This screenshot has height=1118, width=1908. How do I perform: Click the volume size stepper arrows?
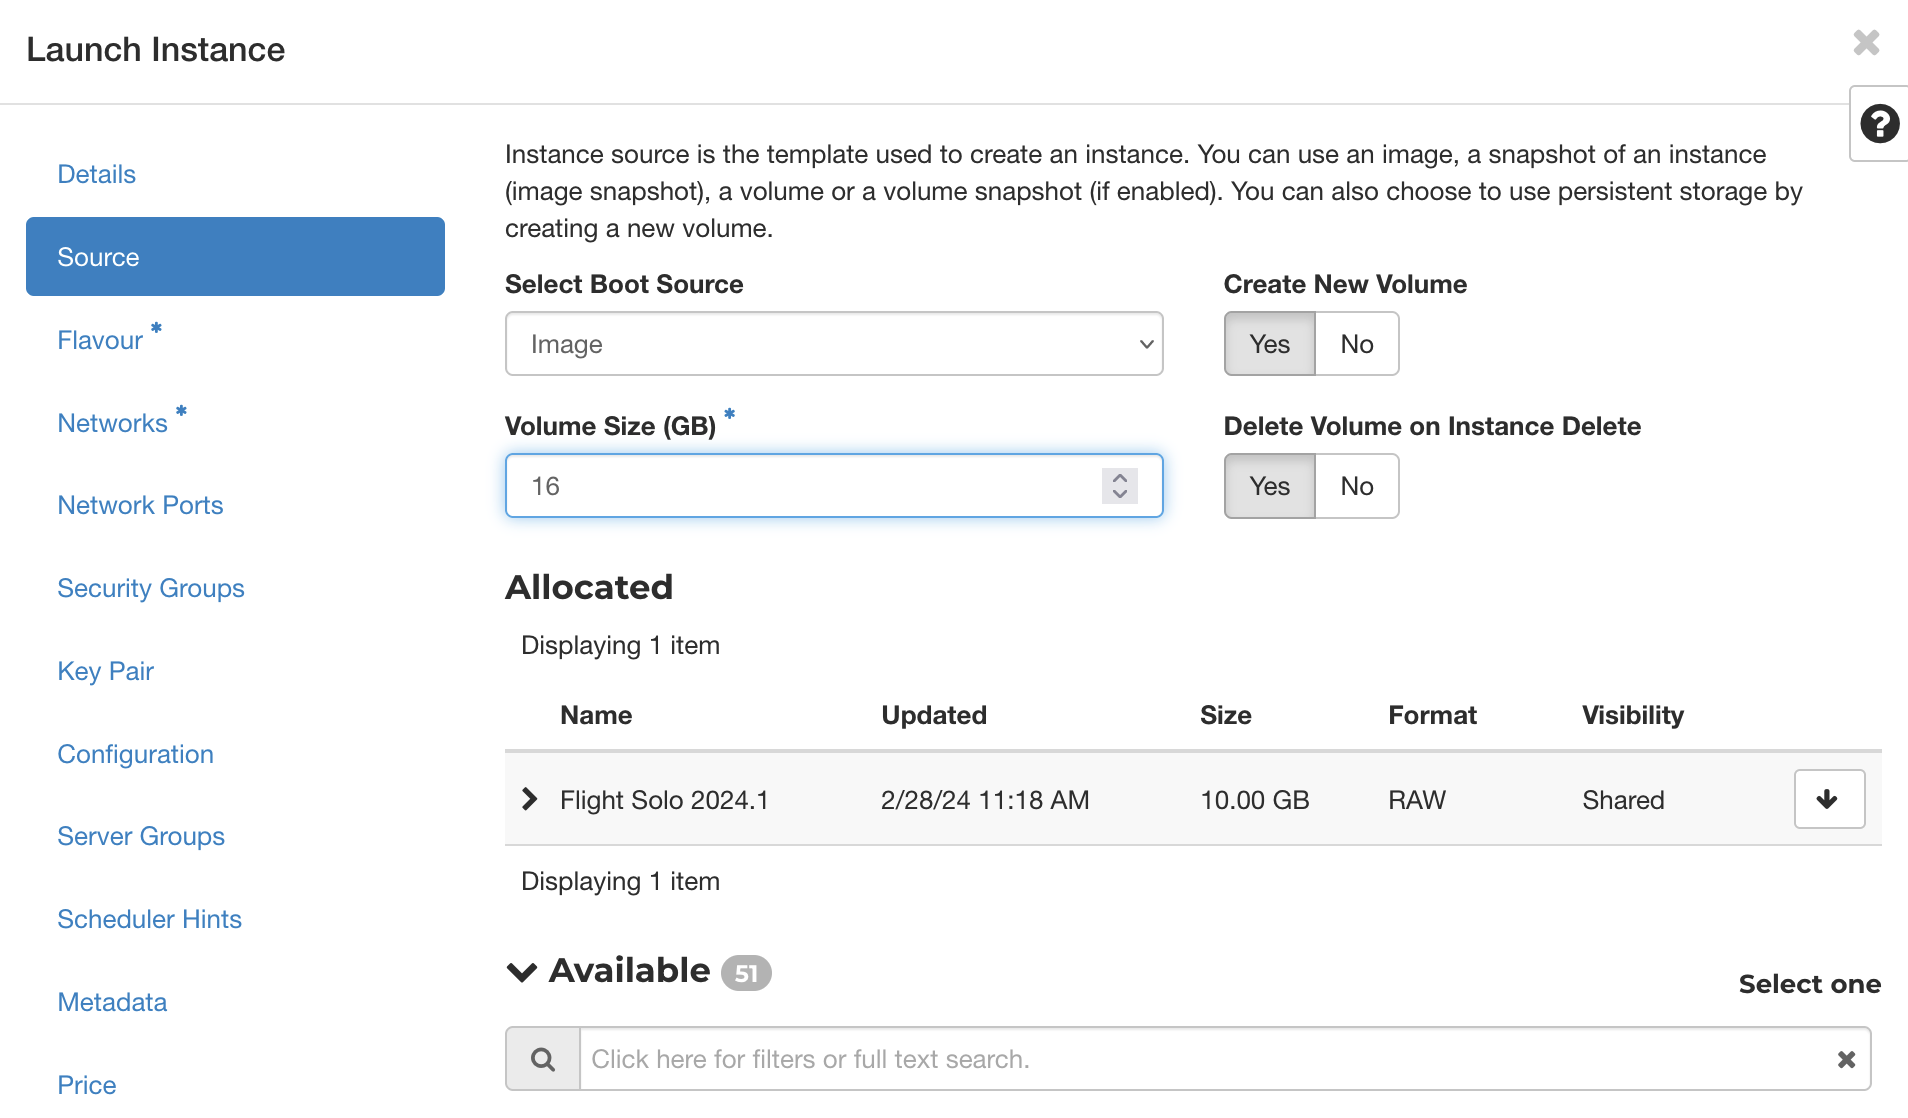coord(1120,486)
